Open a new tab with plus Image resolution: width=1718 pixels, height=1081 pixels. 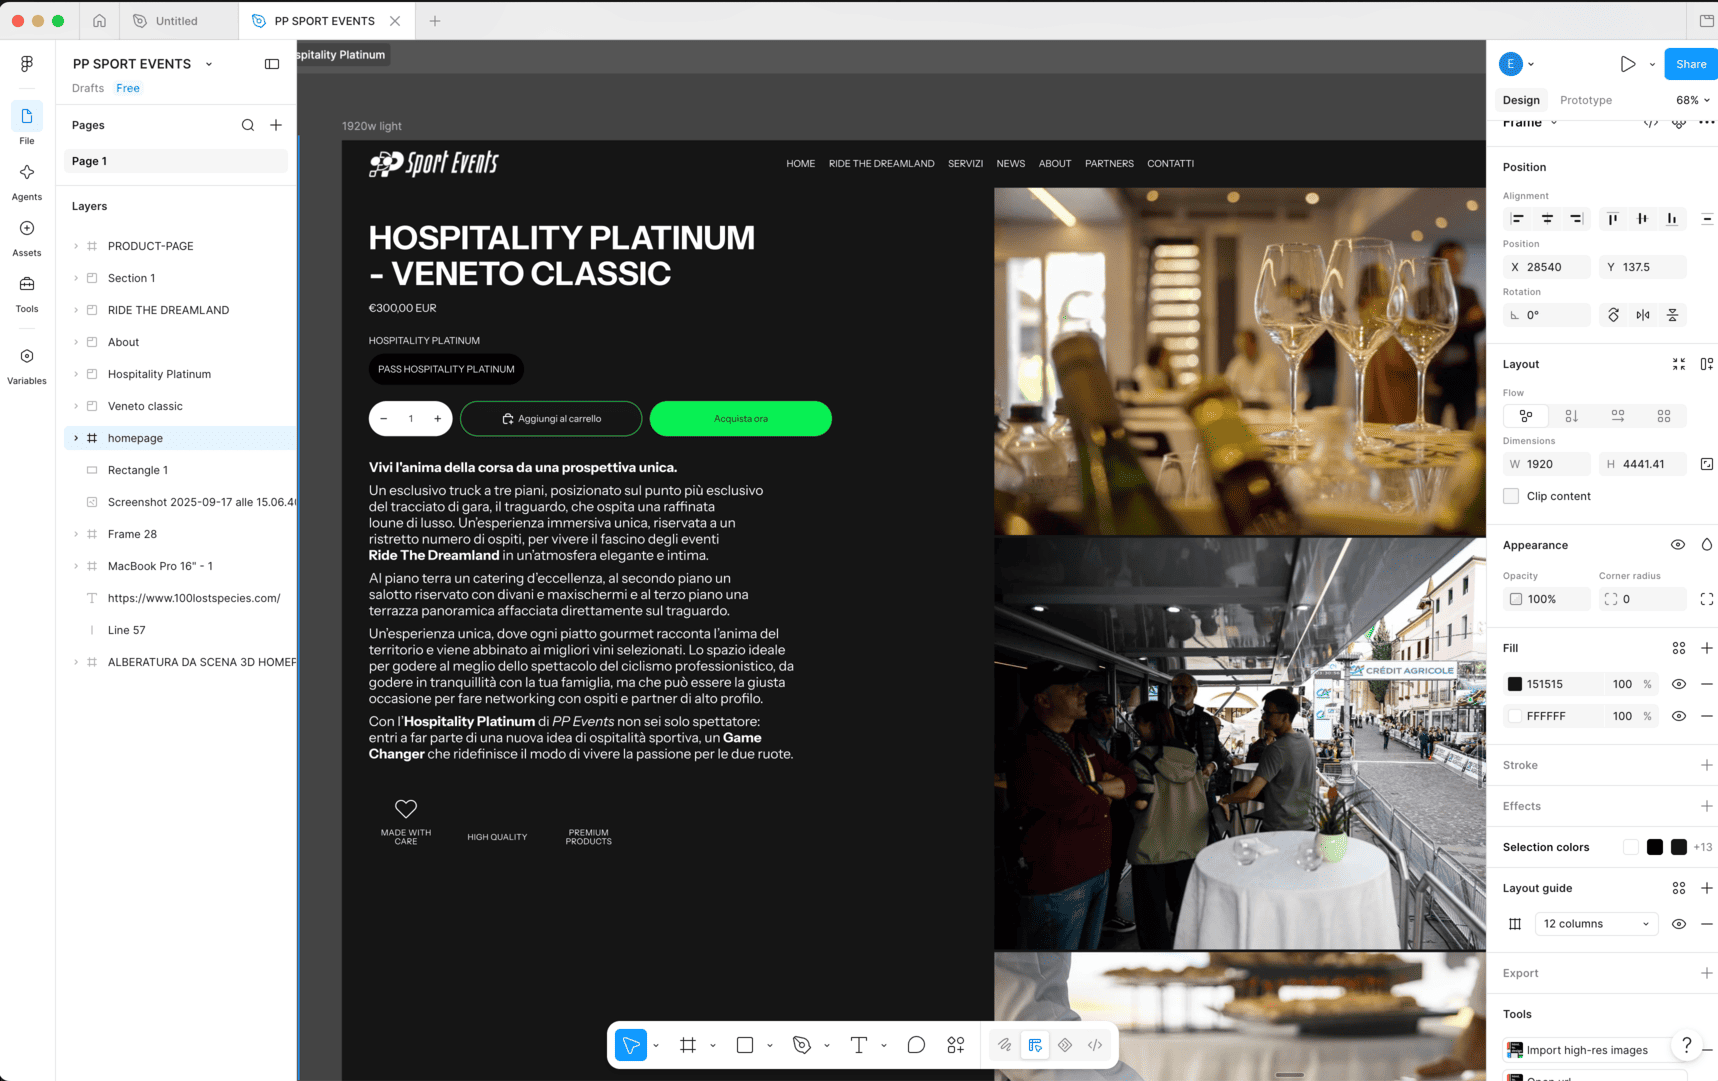(x=435, y=21)
